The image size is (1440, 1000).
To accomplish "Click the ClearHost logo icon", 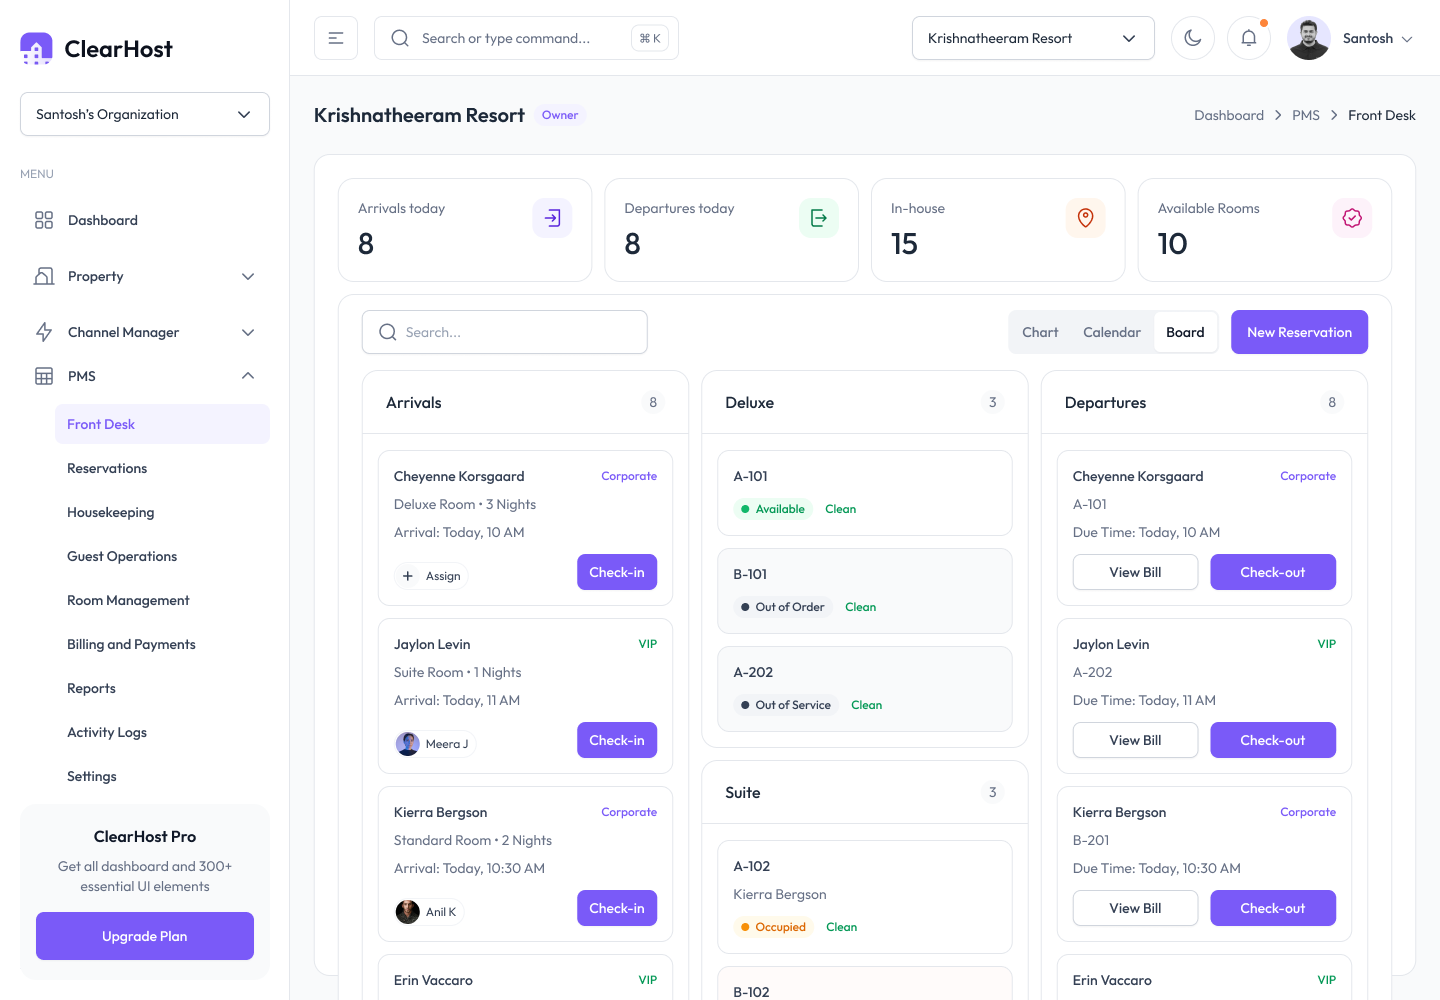I will coord(36,48).
